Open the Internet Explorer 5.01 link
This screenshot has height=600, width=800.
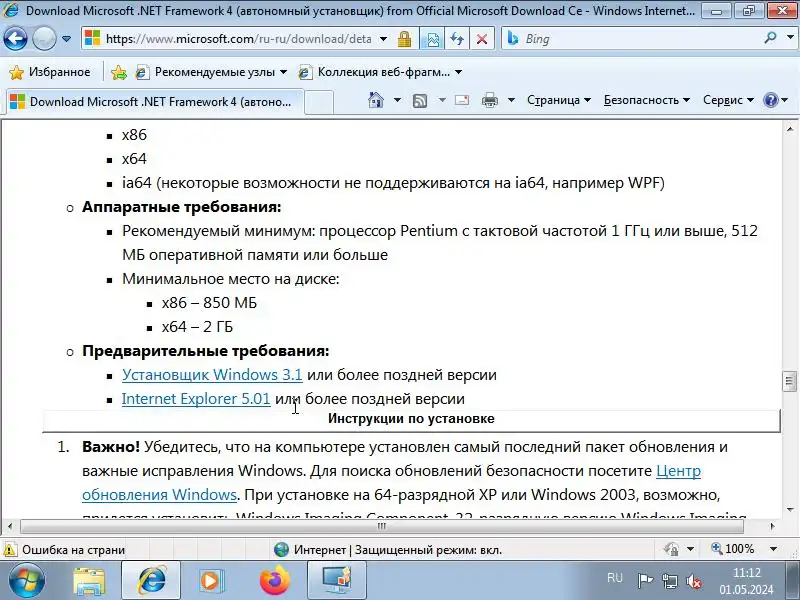point(196,398)
